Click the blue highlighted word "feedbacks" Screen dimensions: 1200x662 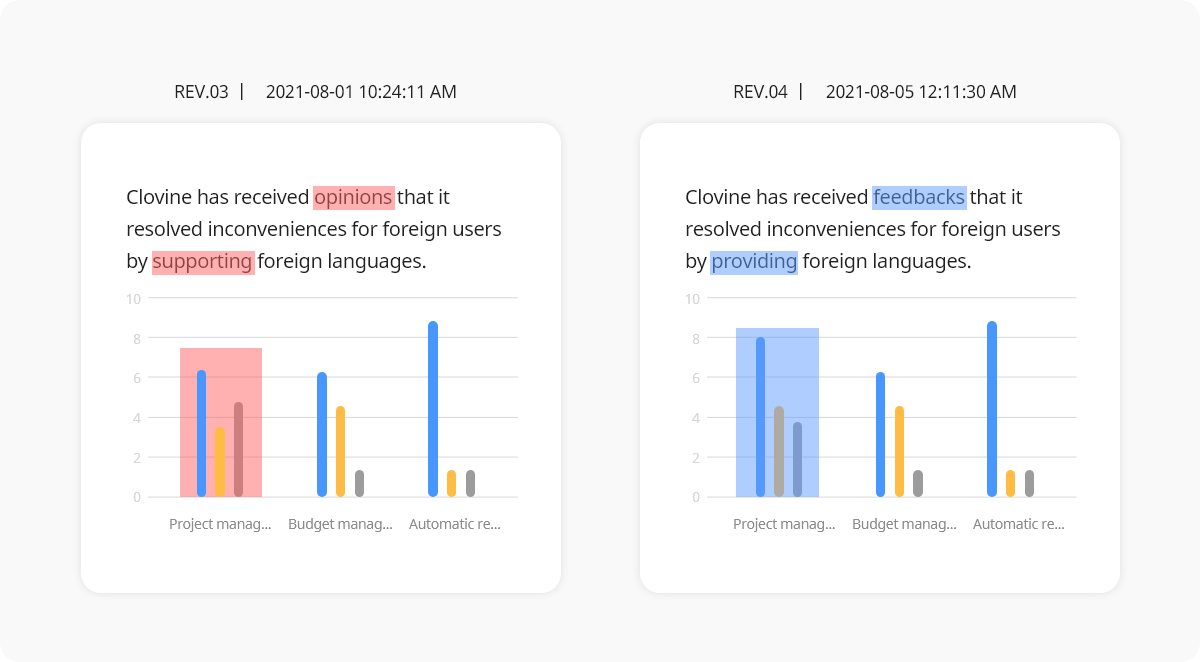click(x=920, y=197)
